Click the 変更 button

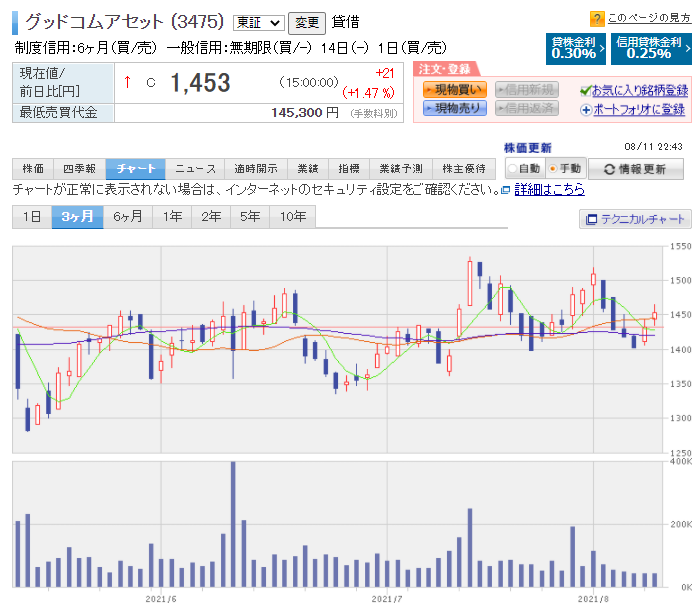[307, 23]
